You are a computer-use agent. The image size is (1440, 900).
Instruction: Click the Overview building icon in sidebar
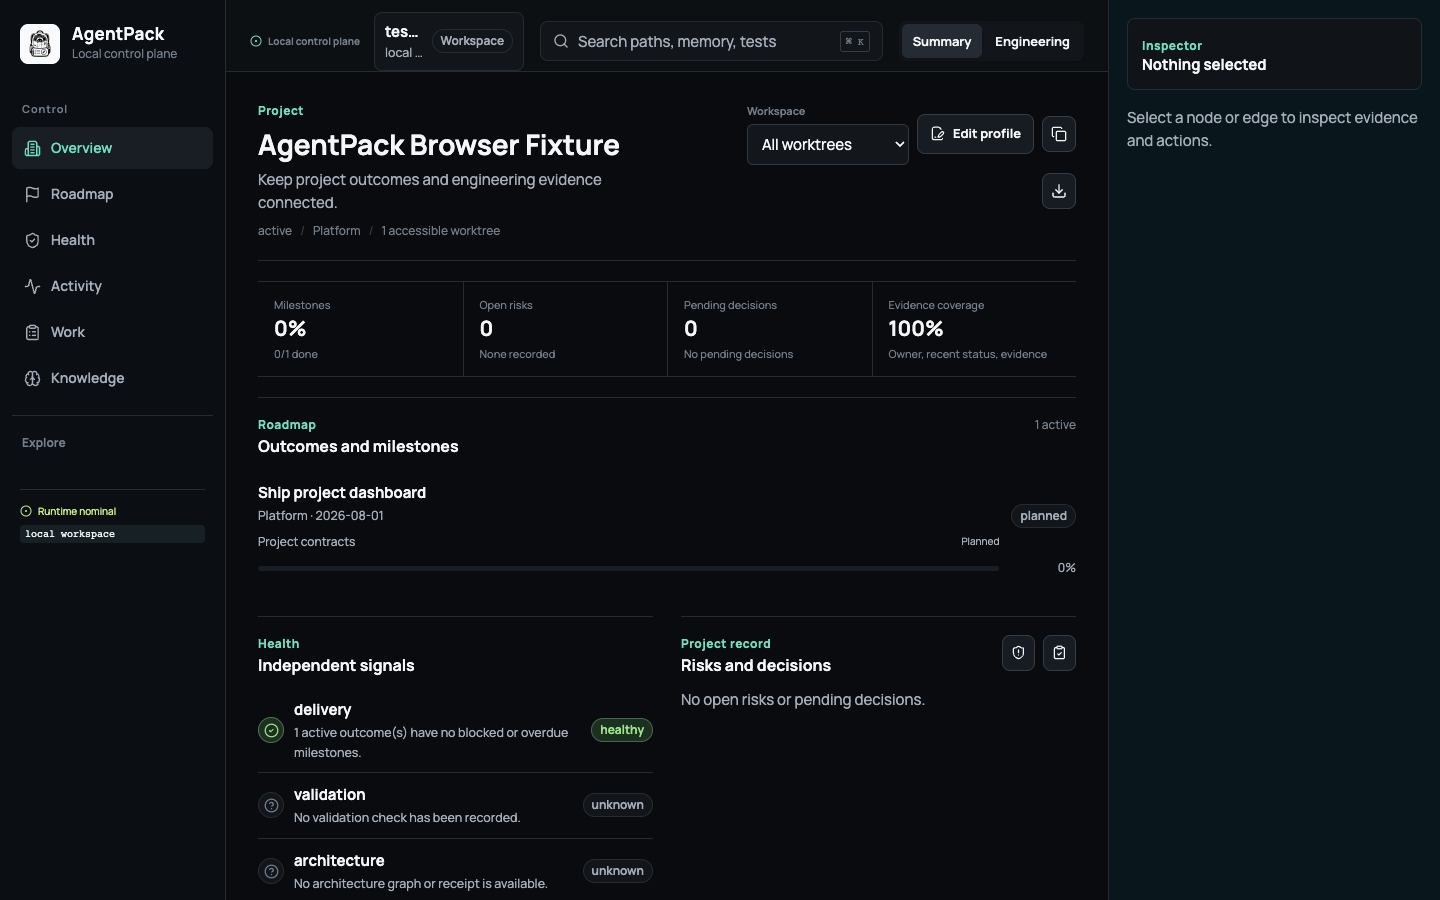click(32, 148)
